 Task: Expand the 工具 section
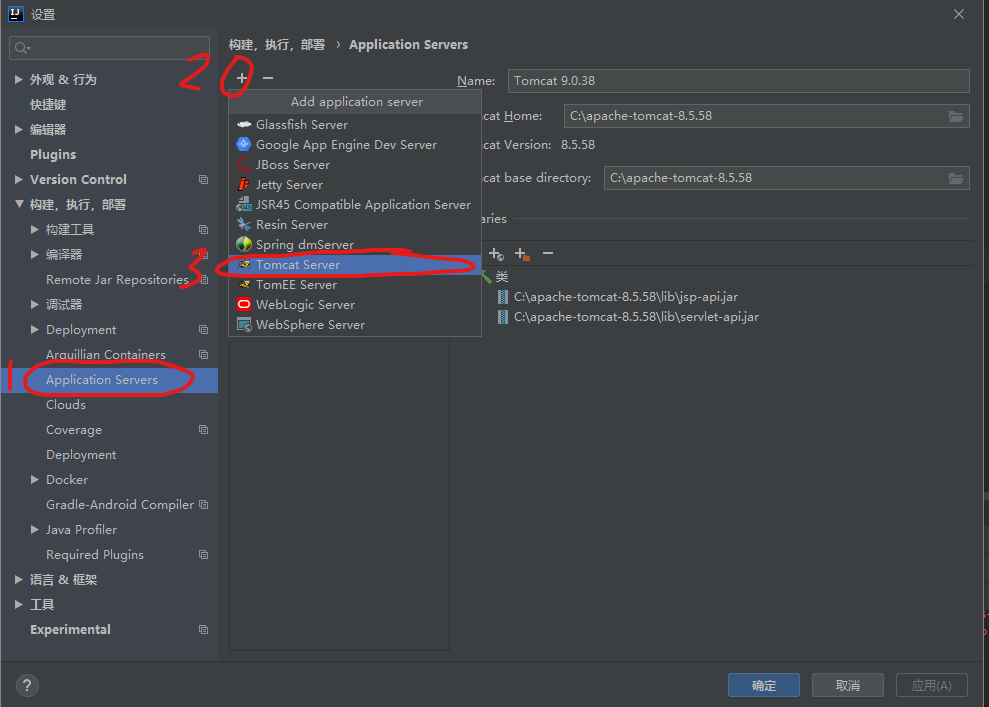(x=18, y=604)
